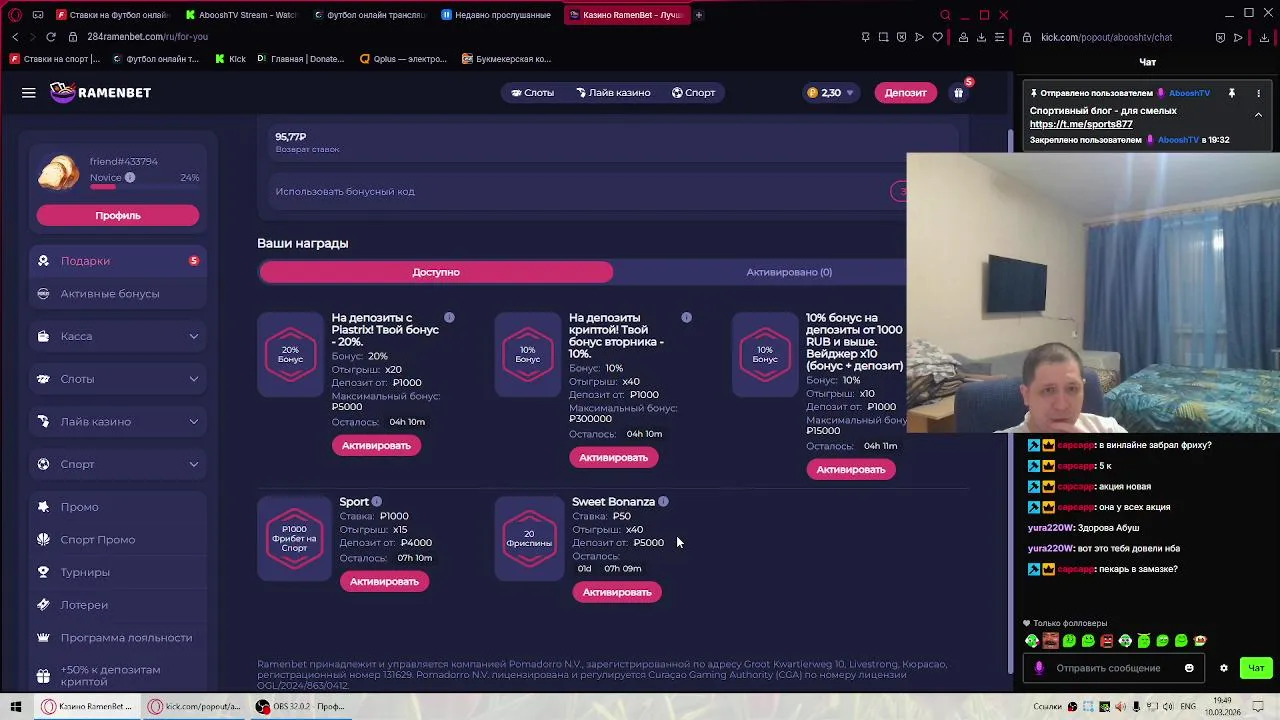
Task: Open Лотереи in the sidebar
Action: pyautogui.click(x=118, y=605)
